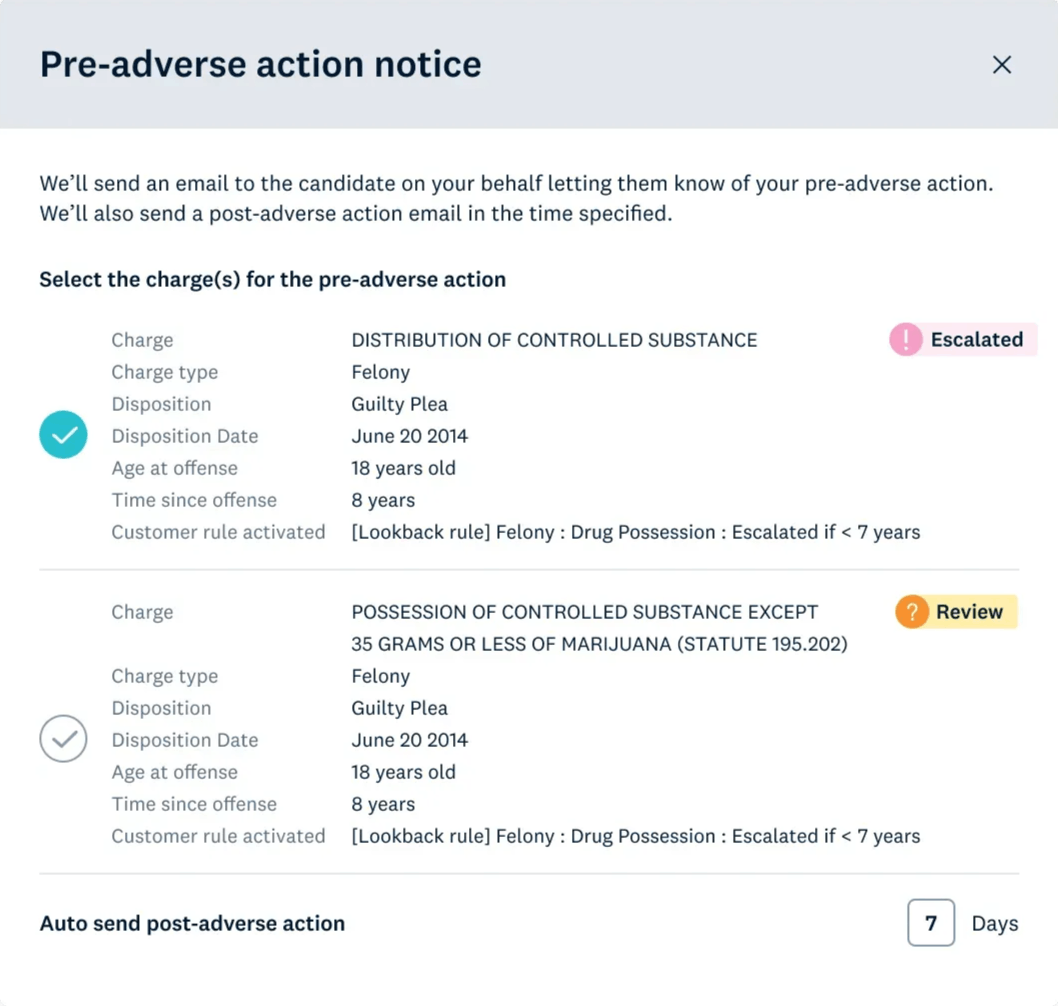Click the Auto send post-adverse action label

tap(192, 924)
